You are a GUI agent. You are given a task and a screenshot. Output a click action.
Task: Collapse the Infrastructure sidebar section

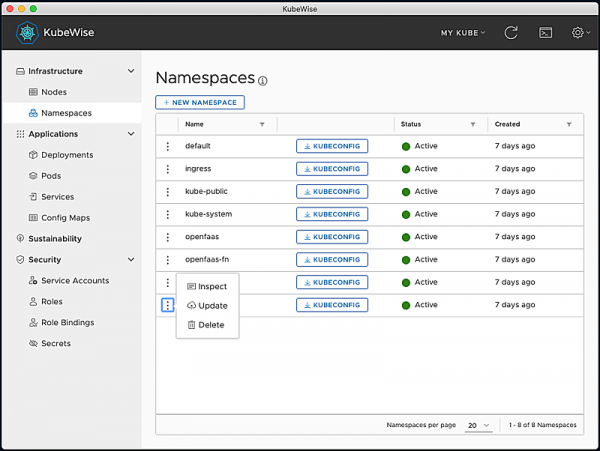pos(131,71)
